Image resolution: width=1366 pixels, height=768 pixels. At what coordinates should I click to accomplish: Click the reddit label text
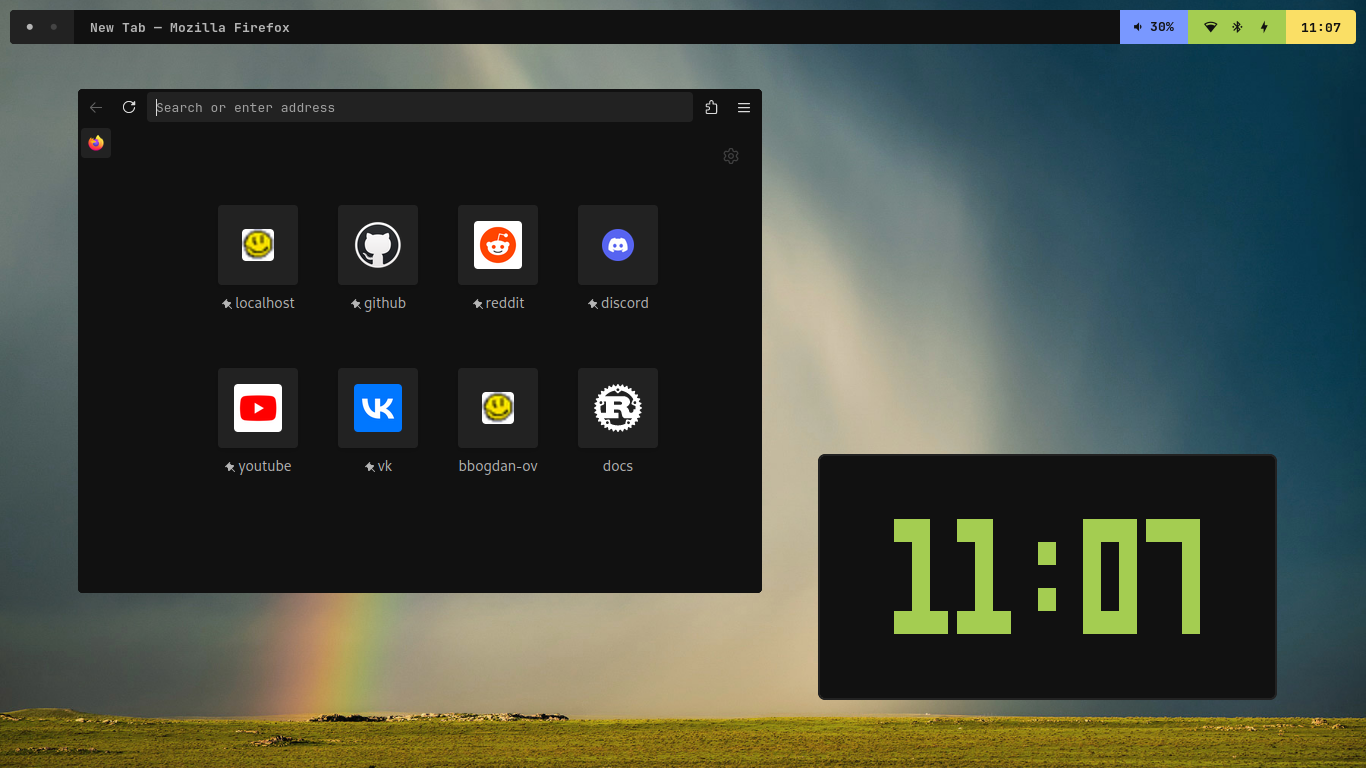click(x=505, y=303)
